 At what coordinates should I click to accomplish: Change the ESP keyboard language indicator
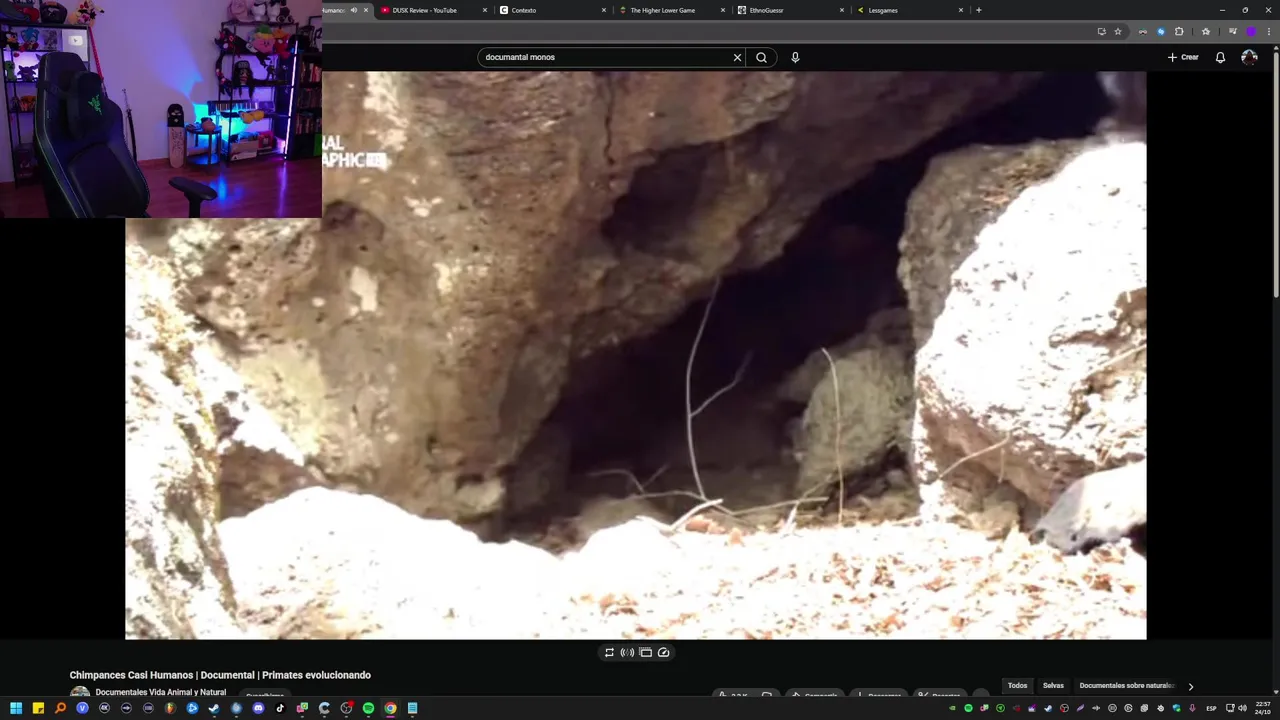click(1211, 708)
